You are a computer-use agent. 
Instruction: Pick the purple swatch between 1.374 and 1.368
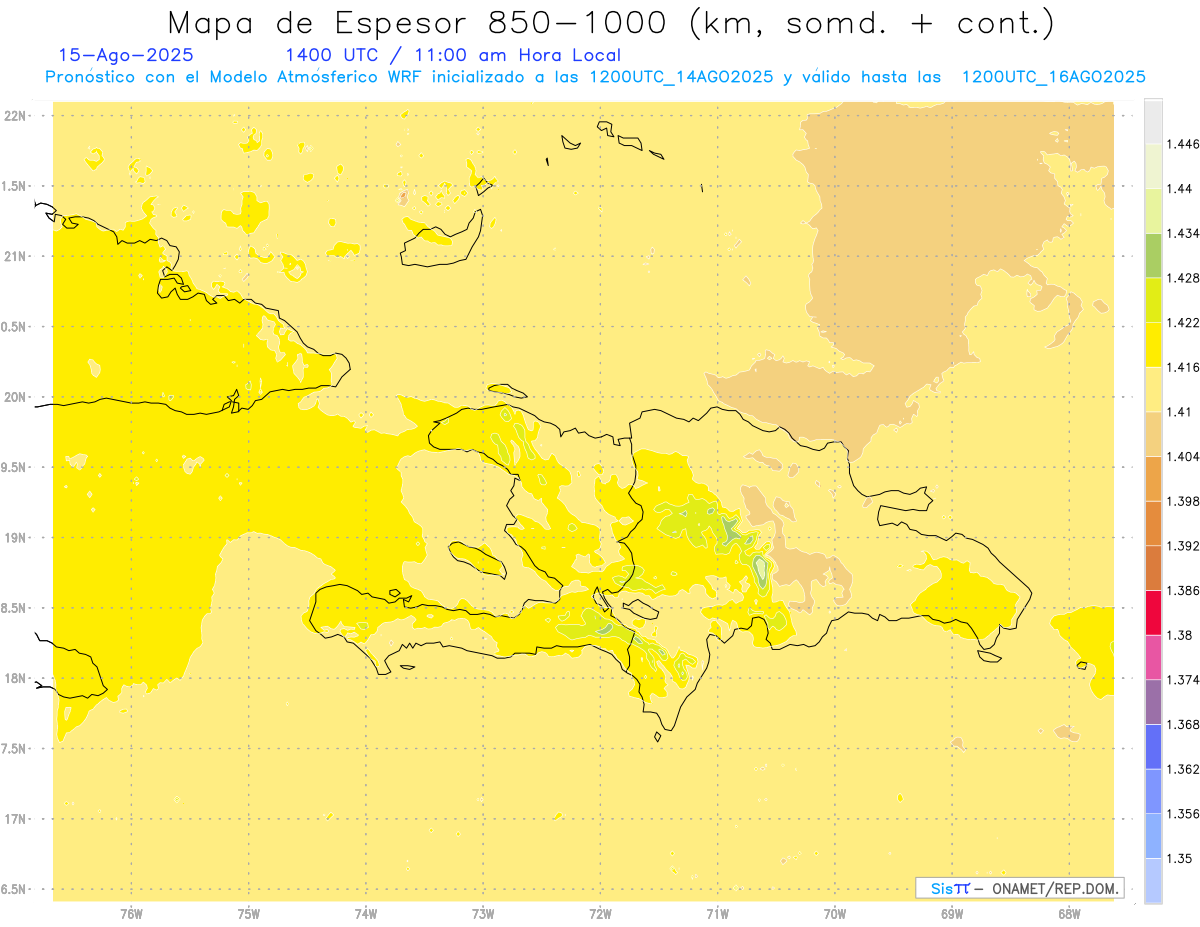[x=1153, y=702]
